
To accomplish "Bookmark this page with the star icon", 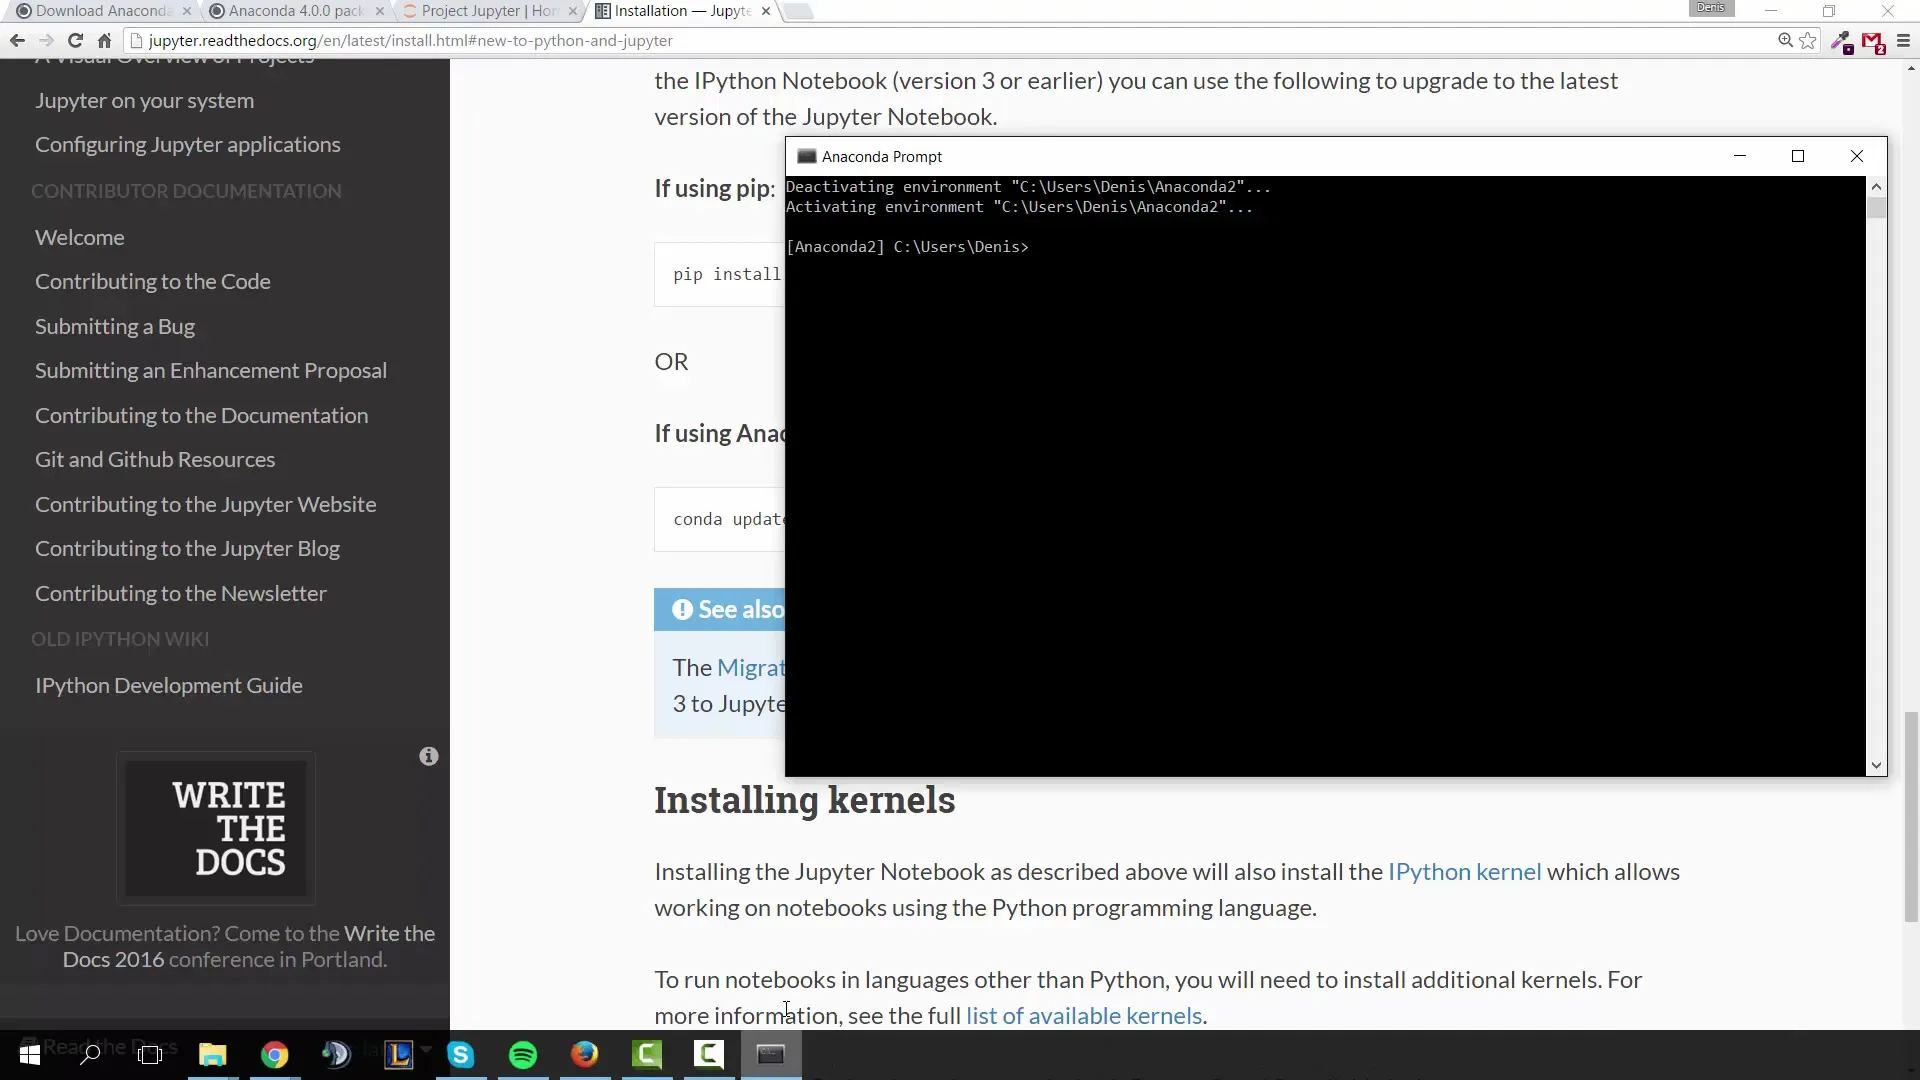I will [x=1808, y=41].
